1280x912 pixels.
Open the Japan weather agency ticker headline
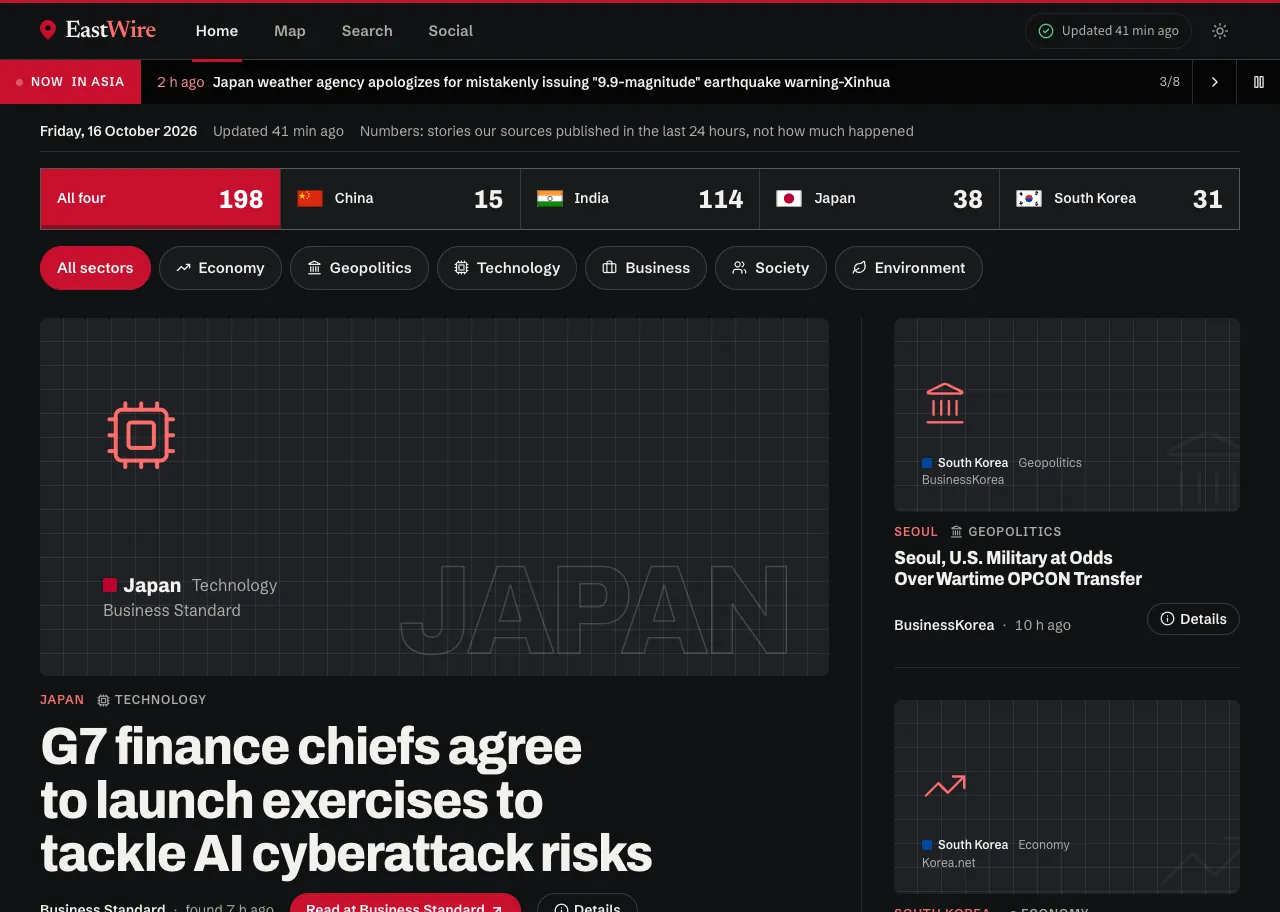[551, 82]
